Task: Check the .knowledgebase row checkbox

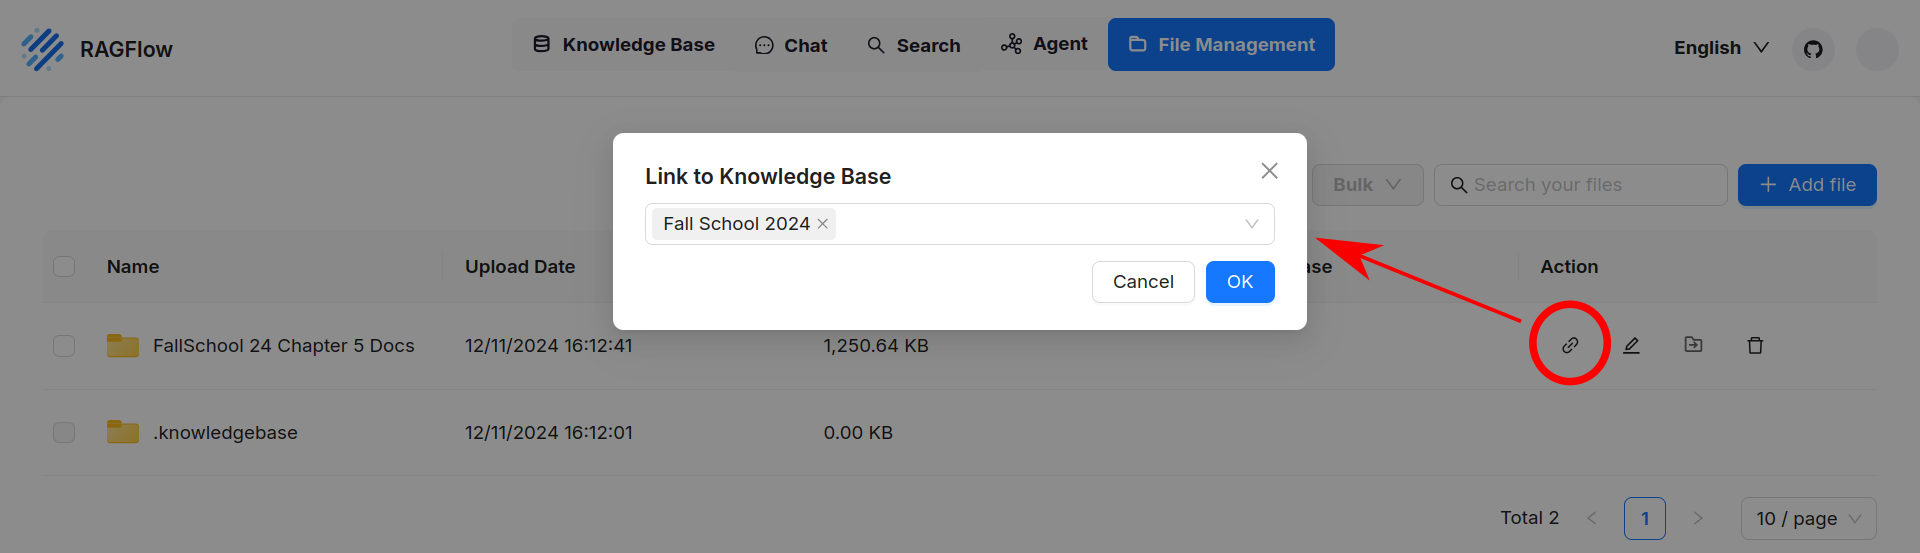Action: pos(64,432)
